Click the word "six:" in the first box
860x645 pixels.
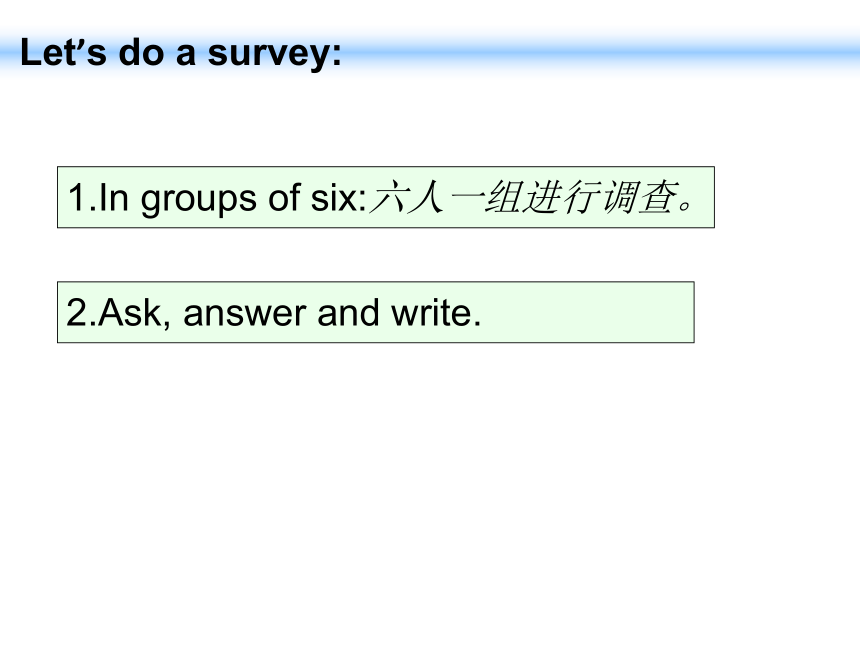[338, 197]
